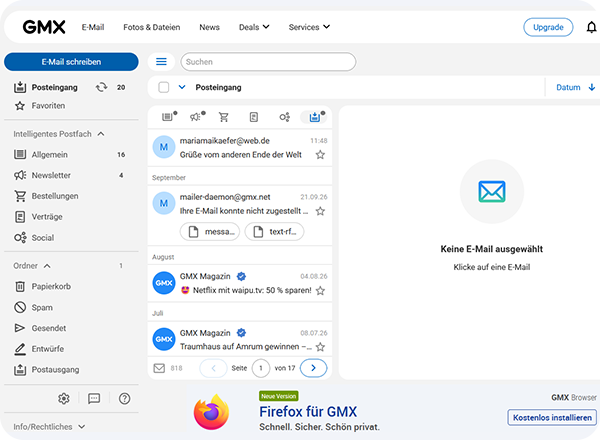
Task: Open GMX Magazin email dated 08.07.26
Action: coord(240,339)
